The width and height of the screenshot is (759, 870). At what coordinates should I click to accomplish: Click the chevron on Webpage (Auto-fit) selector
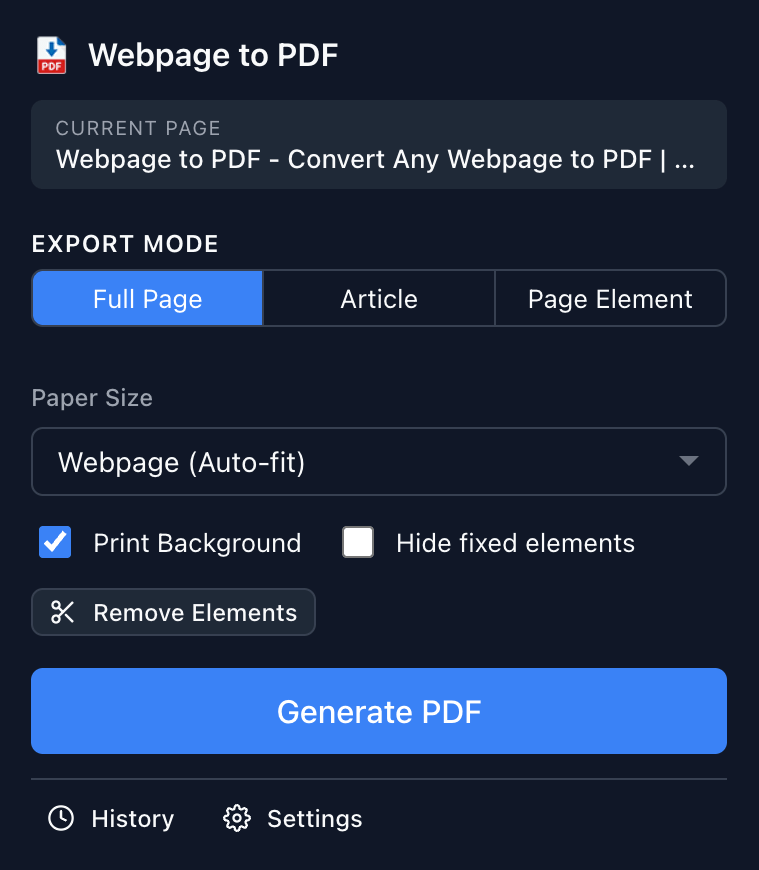pos(690,461)
